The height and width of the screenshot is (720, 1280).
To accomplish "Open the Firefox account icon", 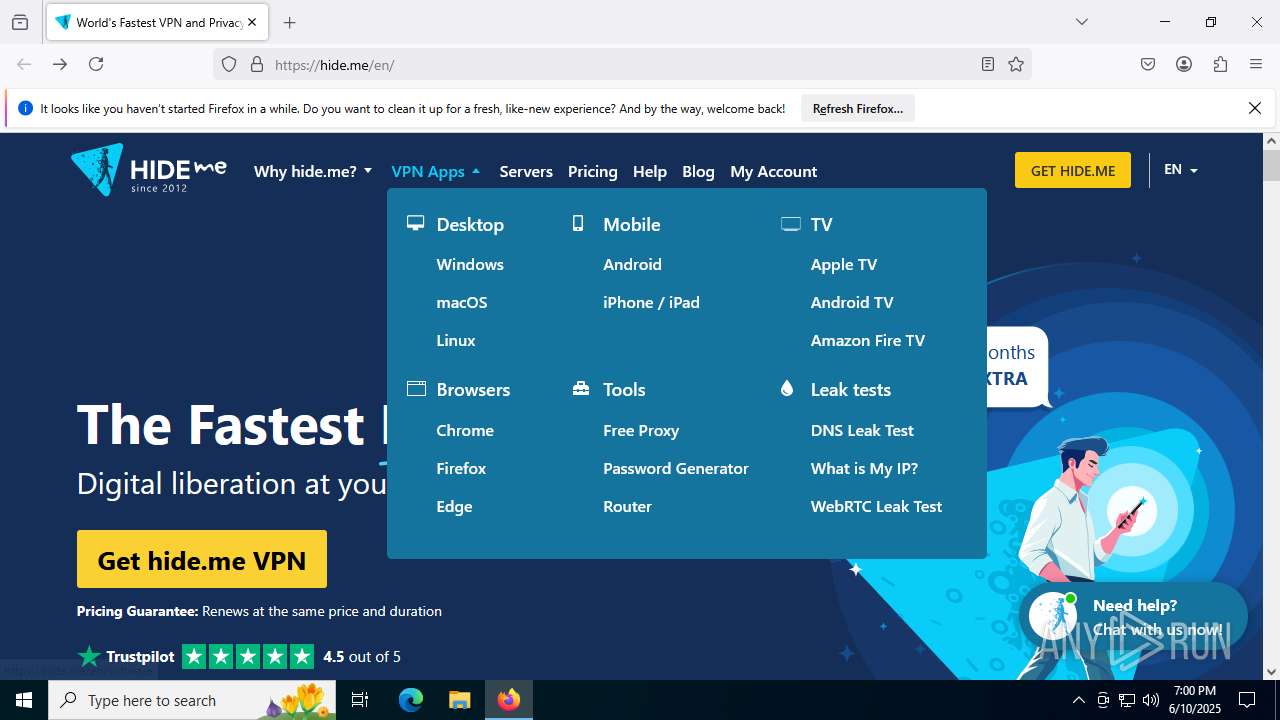I will [1184, 64].
